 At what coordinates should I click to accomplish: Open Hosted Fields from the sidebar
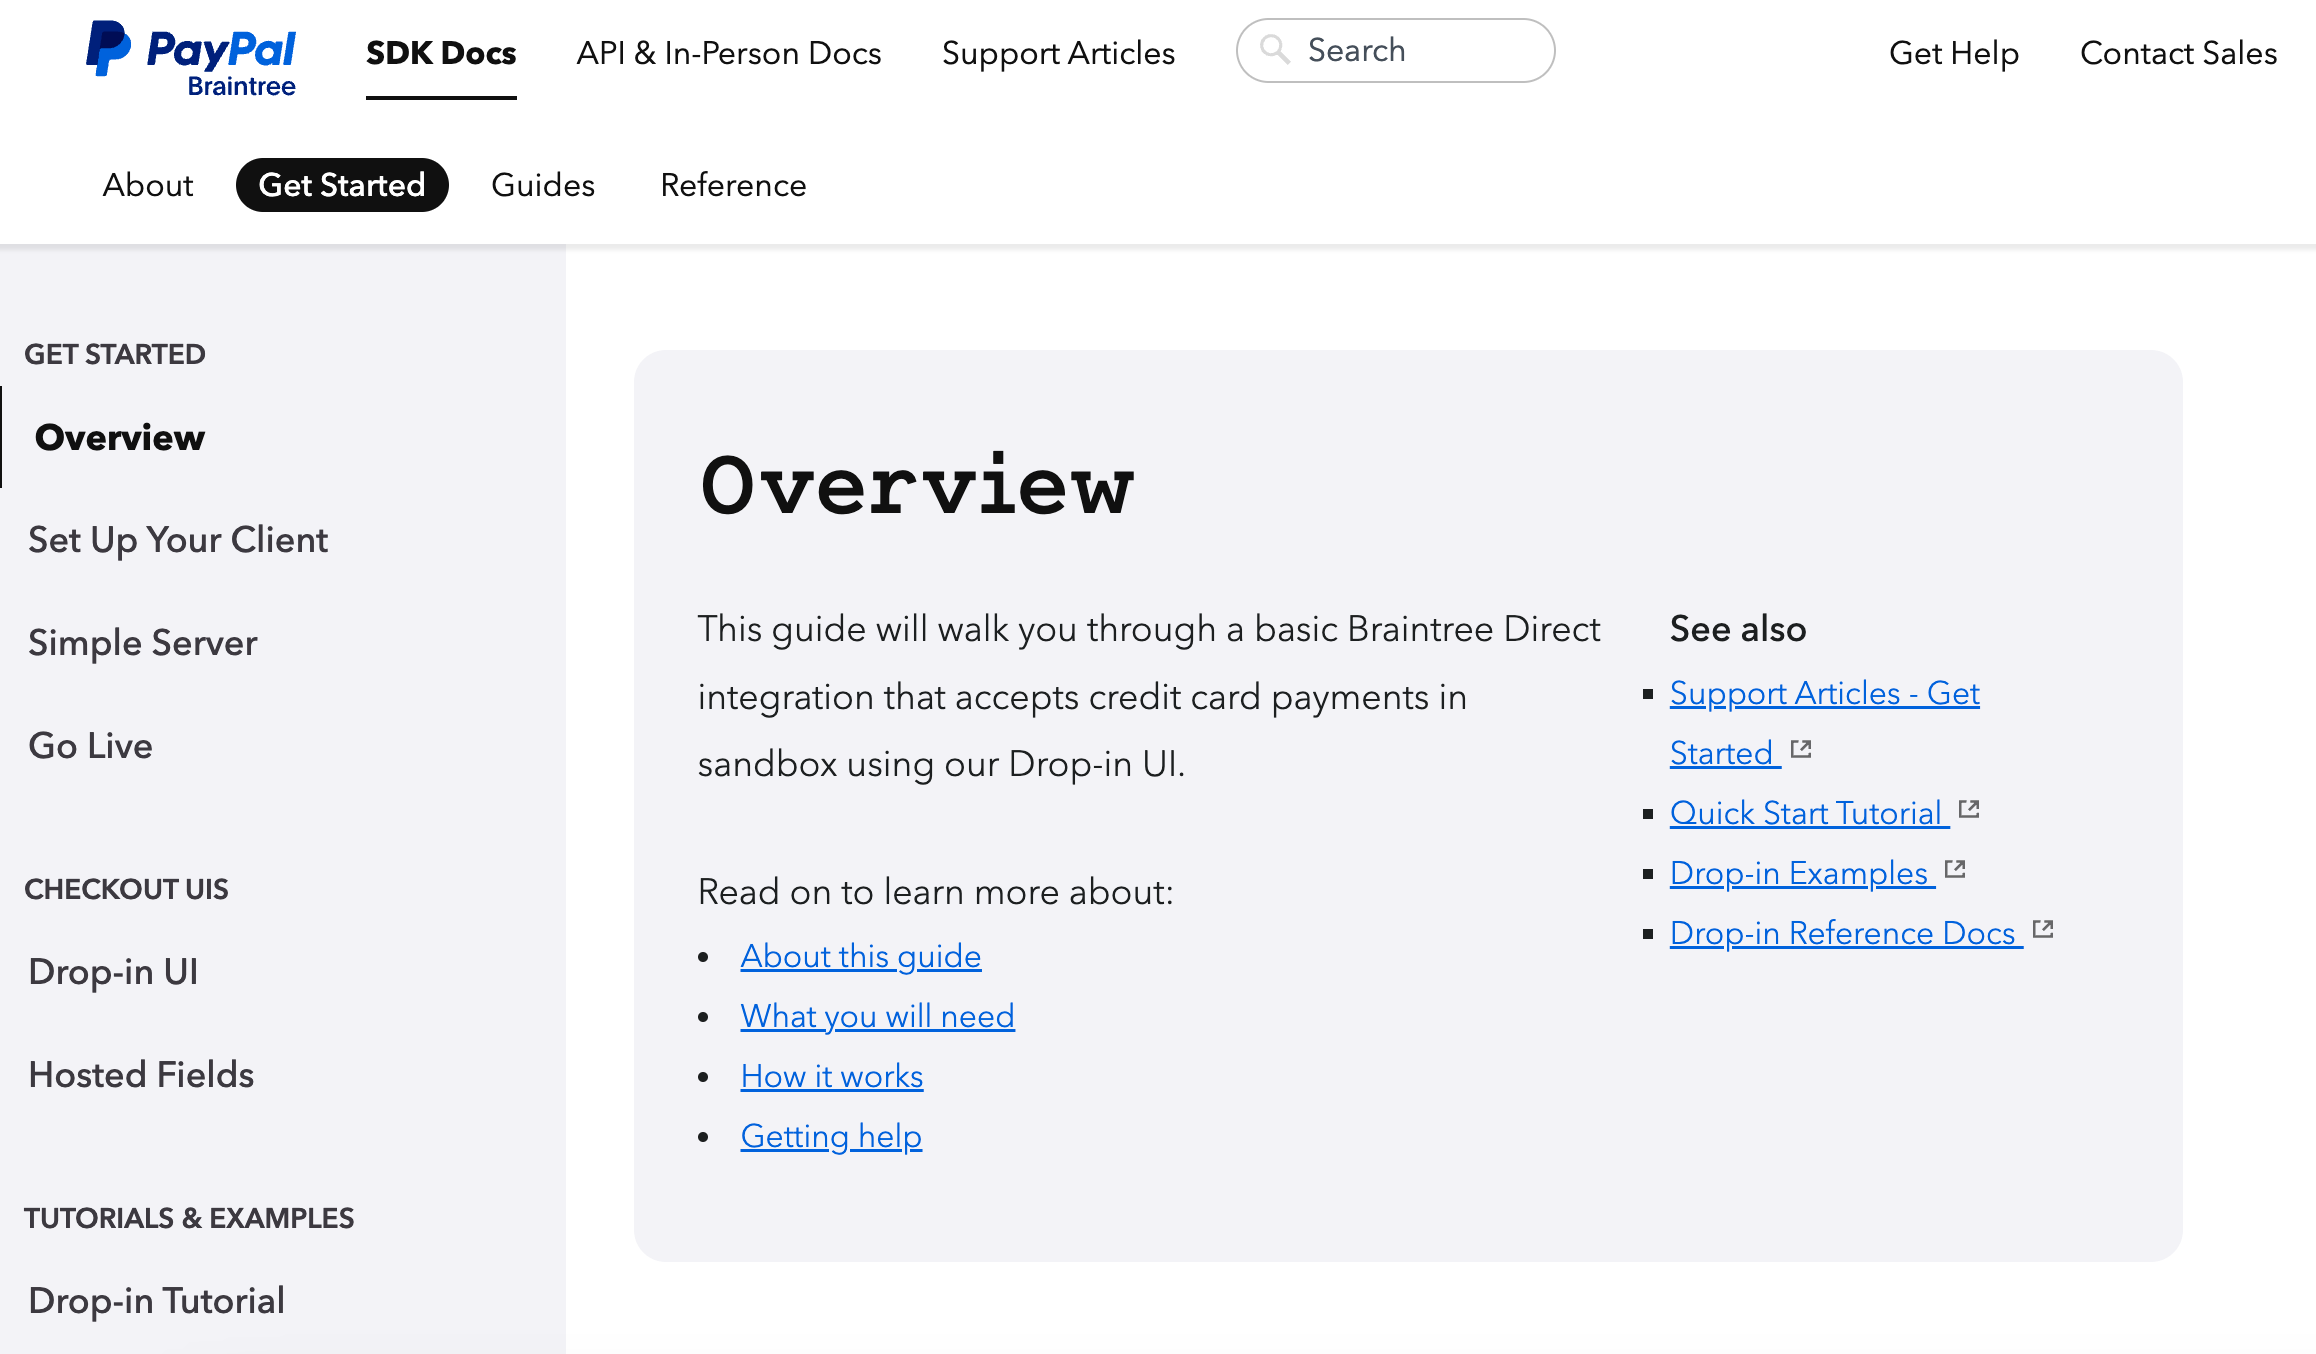(x=141, y=1074)
